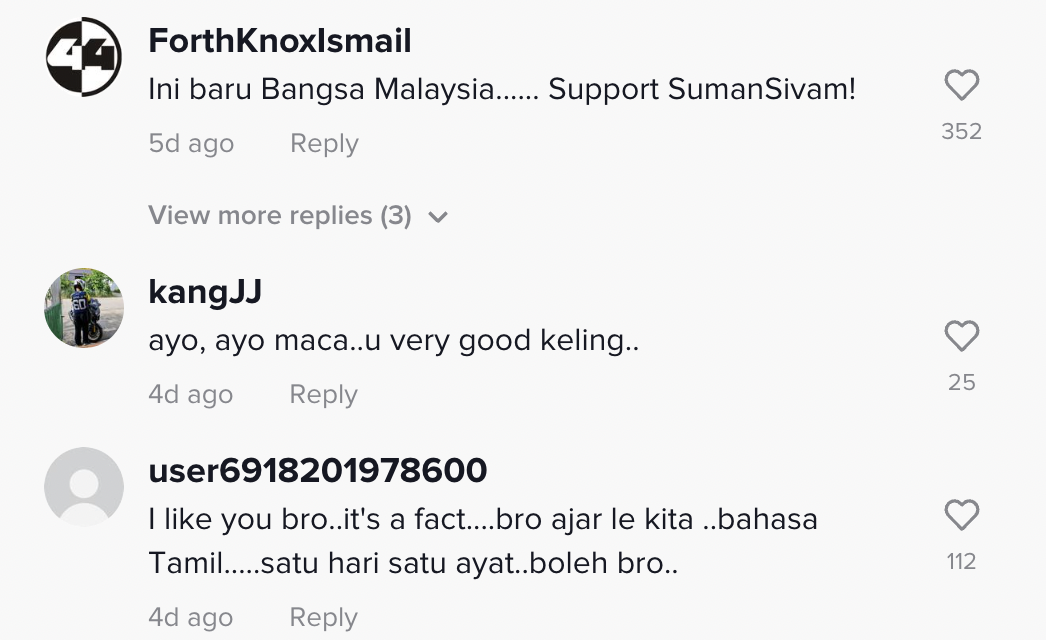The width and height of the screenshot is (1046, 640).
Task: Reply to the Bahasa Tamil comment
Action: point(324,617)
